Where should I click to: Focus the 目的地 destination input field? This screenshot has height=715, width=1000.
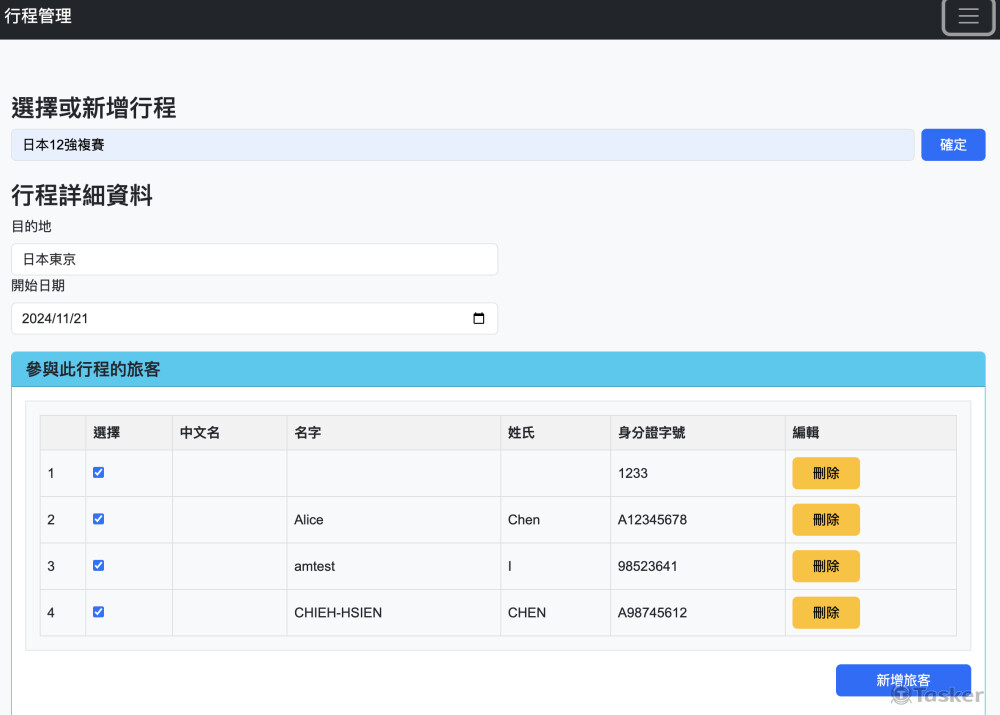(x=254, y=259)
